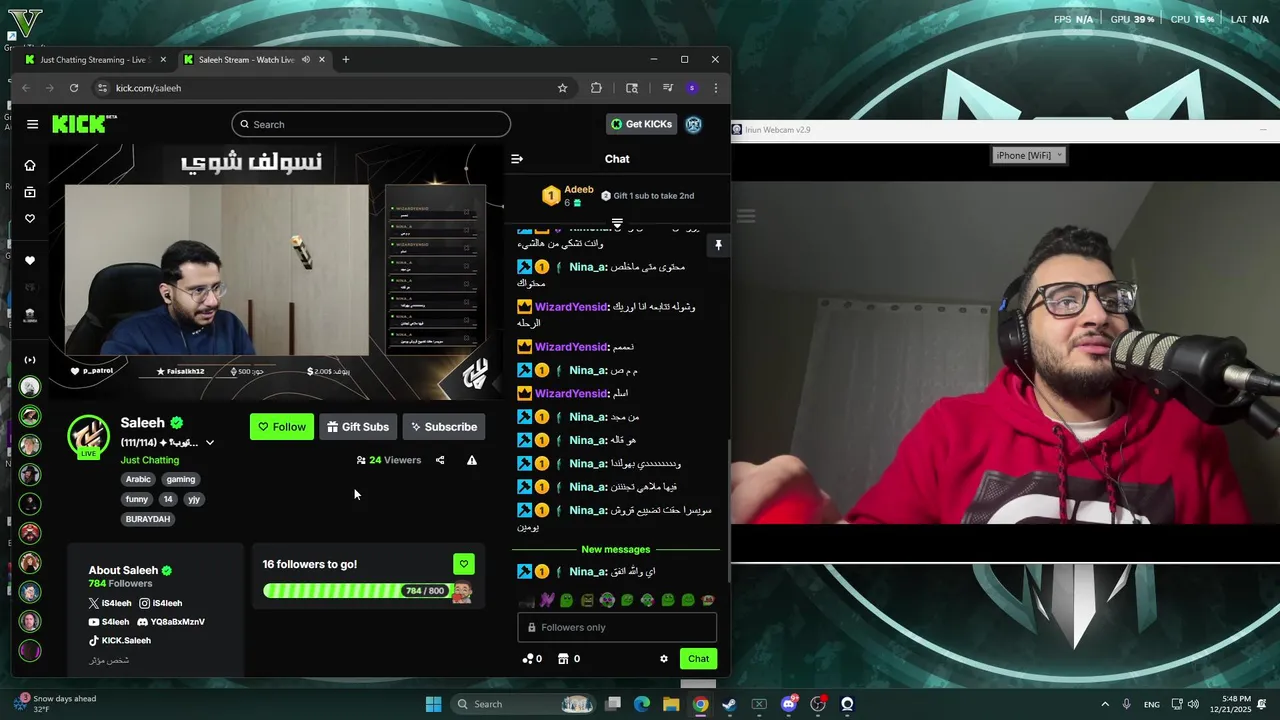
Task: Open the Iriun Webcam hamburger menu
Action: coord(746,216)
